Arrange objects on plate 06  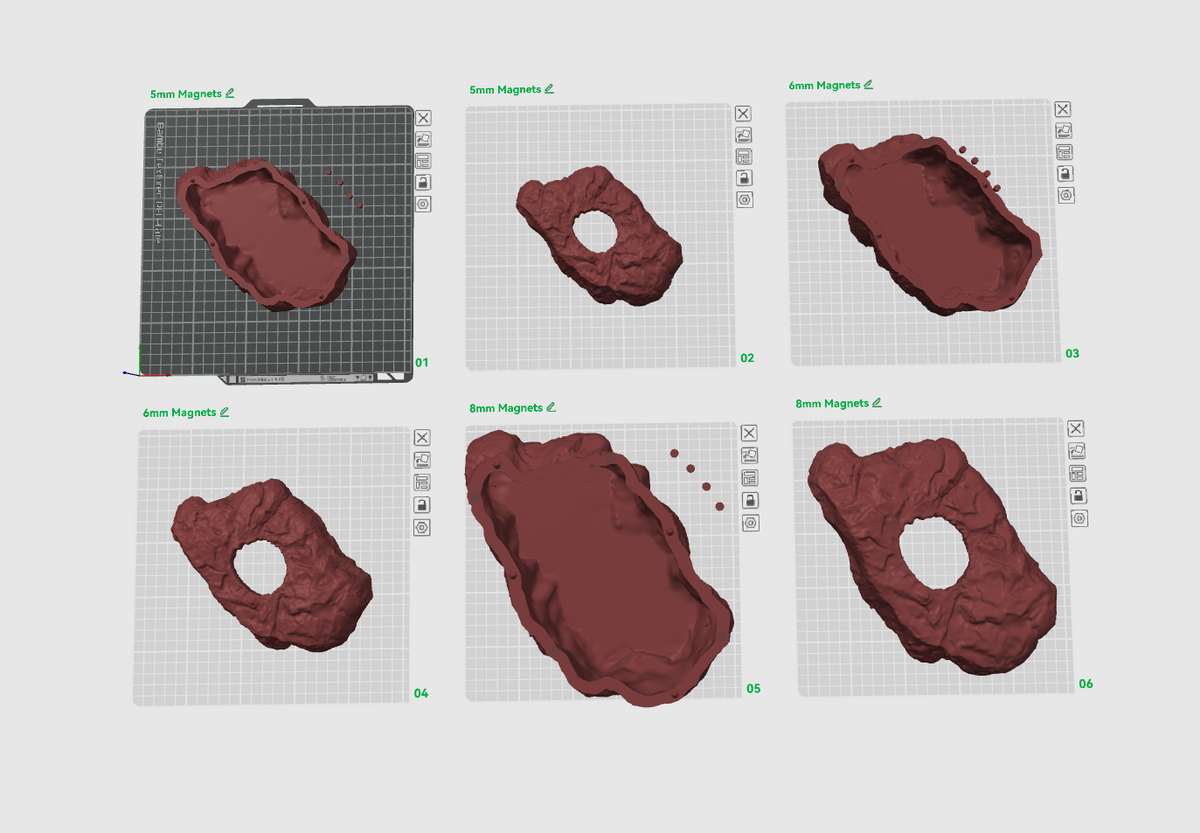coord(1077,473)
